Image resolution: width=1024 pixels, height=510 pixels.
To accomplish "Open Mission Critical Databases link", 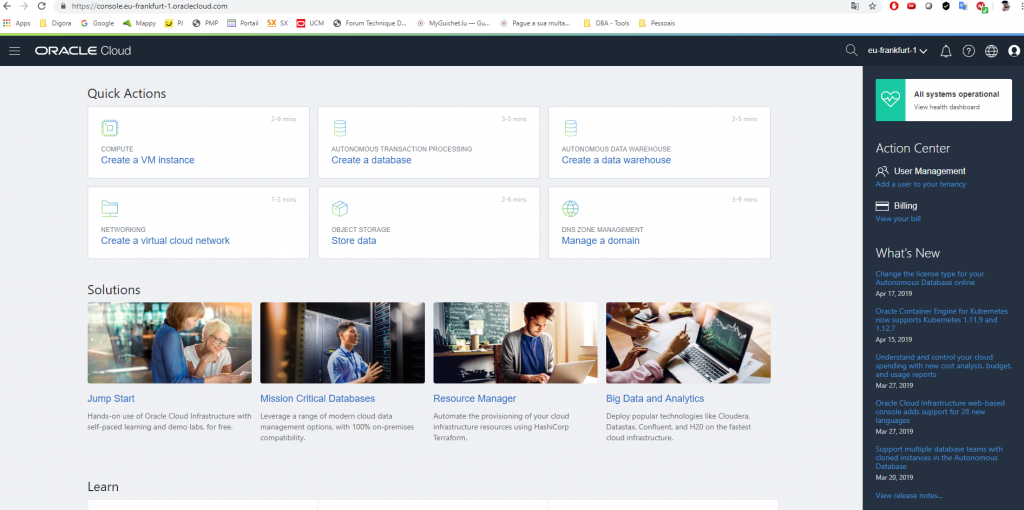I will point(317,398).
